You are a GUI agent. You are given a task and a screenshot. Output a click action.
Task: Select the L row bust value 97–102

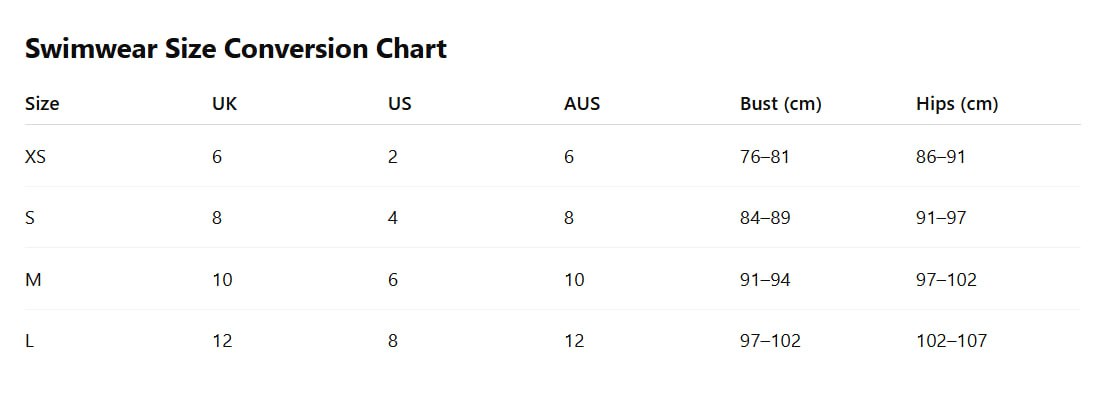coord(770,341)
